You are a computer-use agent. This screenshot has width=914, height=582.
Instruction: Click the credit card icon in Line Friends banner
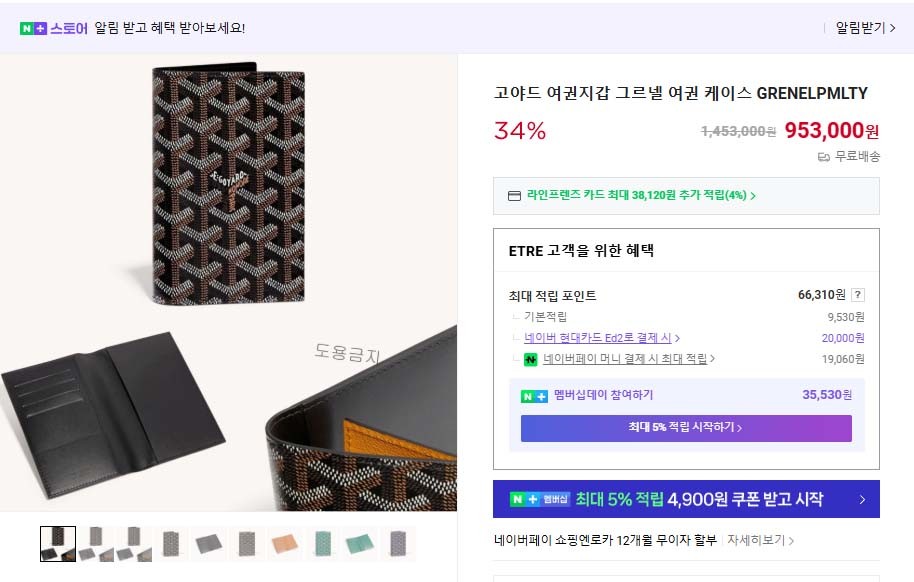(x=515, y=196)
